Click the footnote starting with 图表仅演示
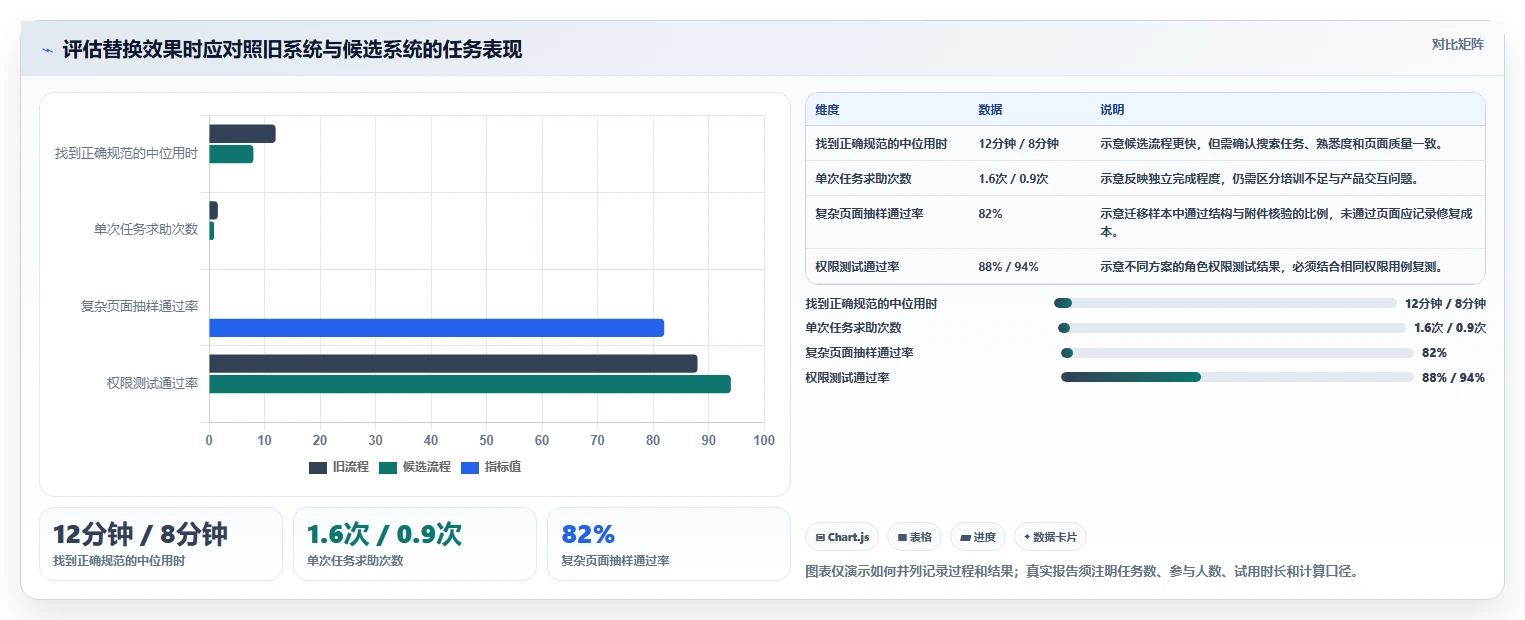This screenshot has width=1525, height=620. 1081,572
